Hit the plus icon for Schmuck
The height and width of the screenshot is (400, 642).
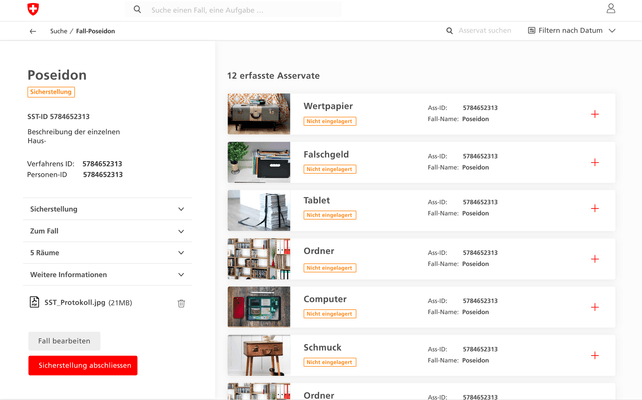point(595,355)
